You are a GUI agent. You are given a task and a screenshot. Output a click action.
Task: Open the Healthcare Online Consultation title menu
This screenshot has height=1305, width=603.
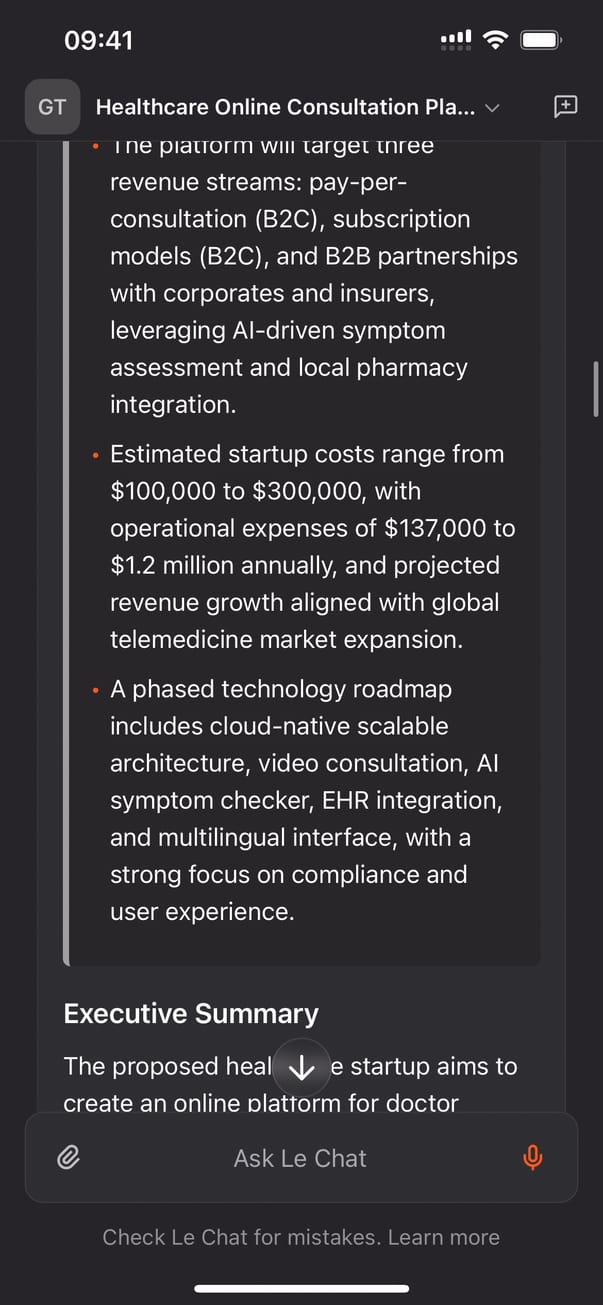285,107
